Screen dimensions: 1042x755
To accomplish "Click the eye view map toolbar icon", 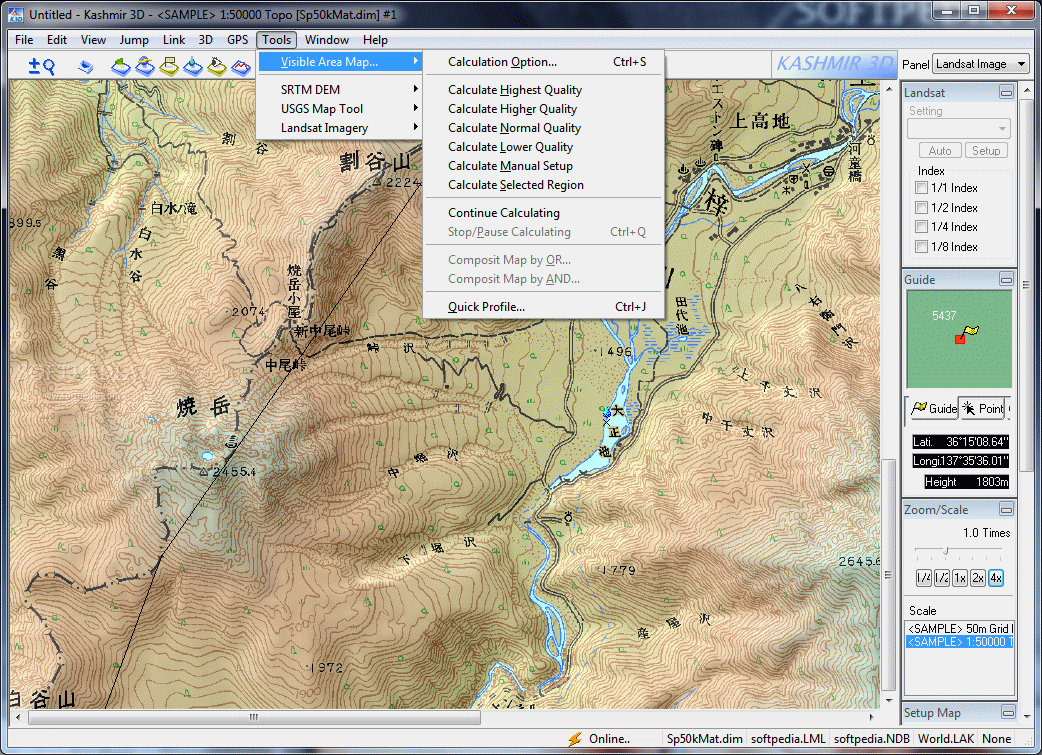I will point(217,66).
